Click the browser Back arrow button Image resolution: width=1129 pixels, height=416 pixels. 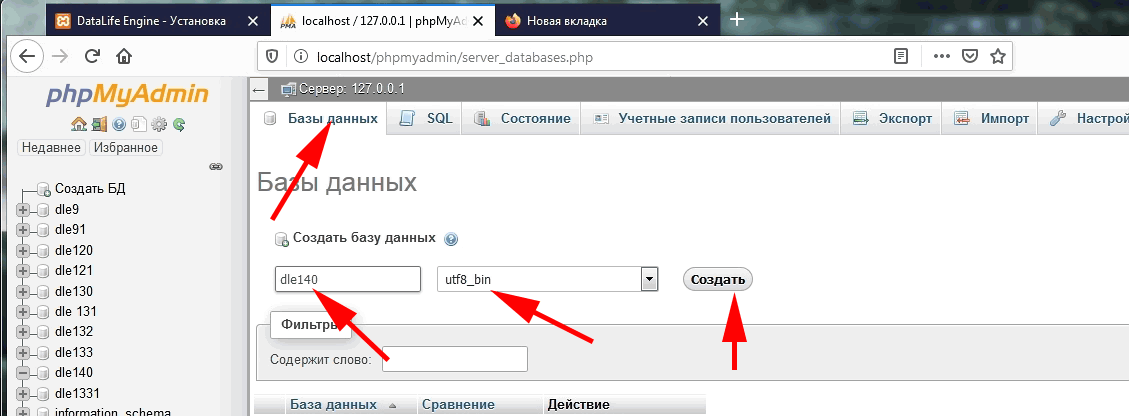[x=27, y=56]
